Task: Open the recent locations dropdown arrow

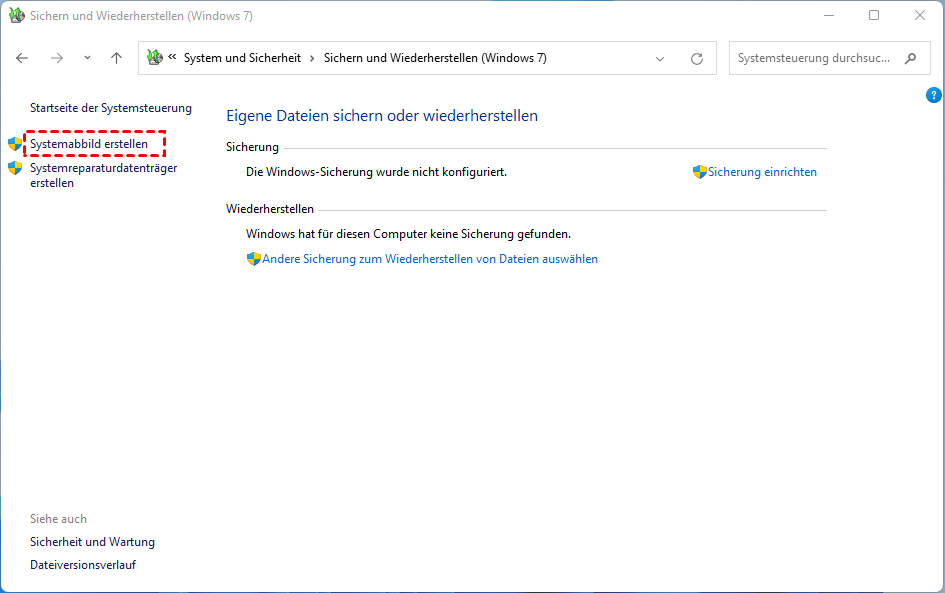Action: [x=87, y=58]
